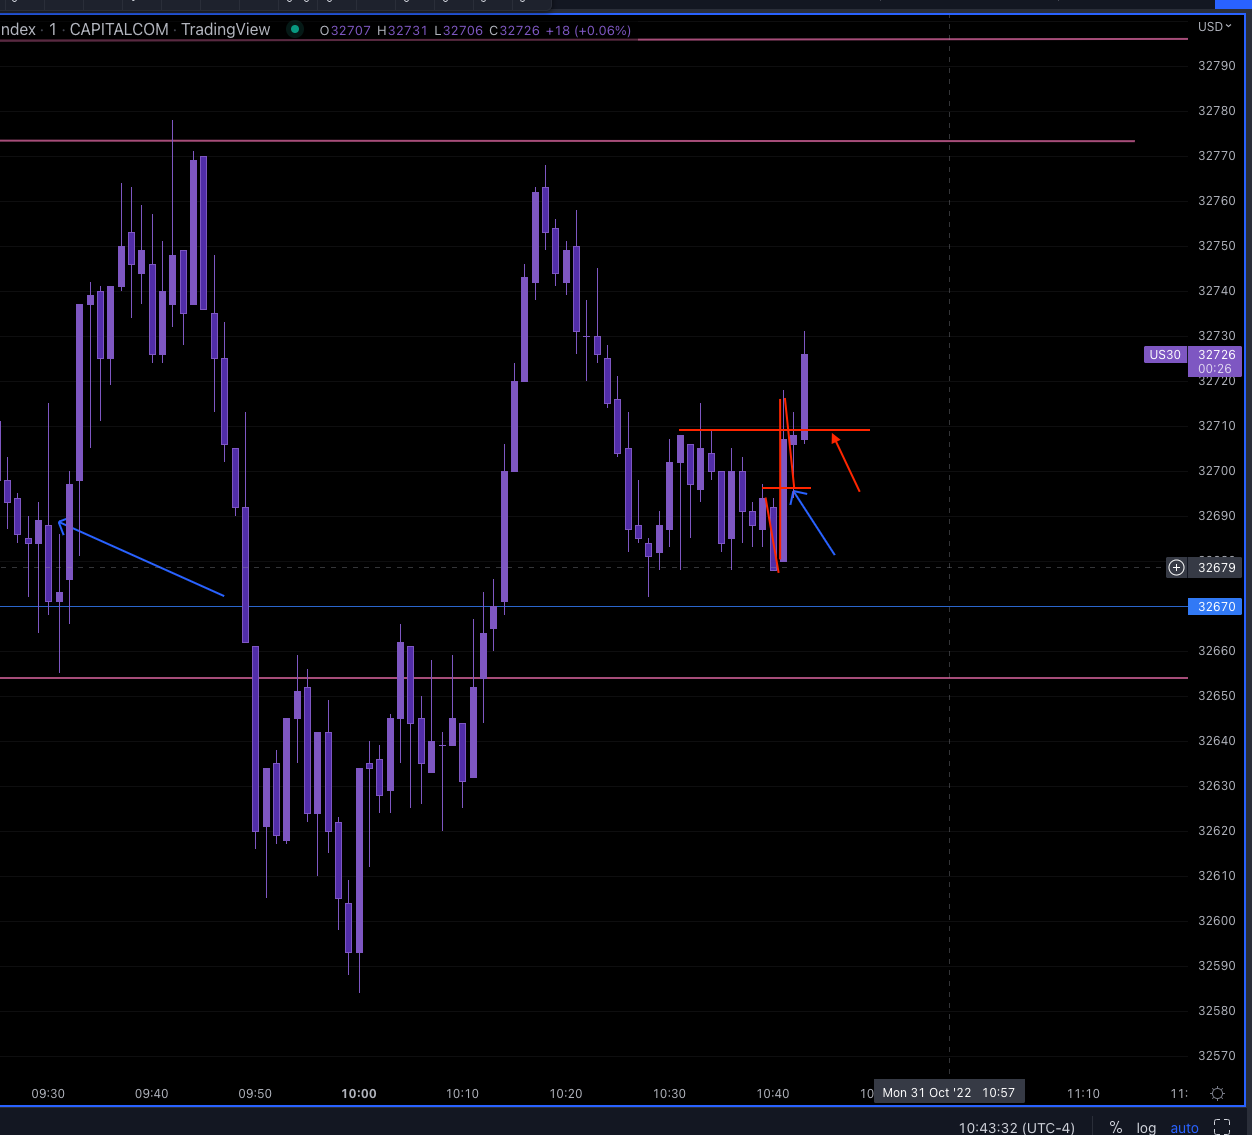Click the sun icon above the time axis
This screenshot has width=1252, height=1135.
(x=1217, y=1094)
